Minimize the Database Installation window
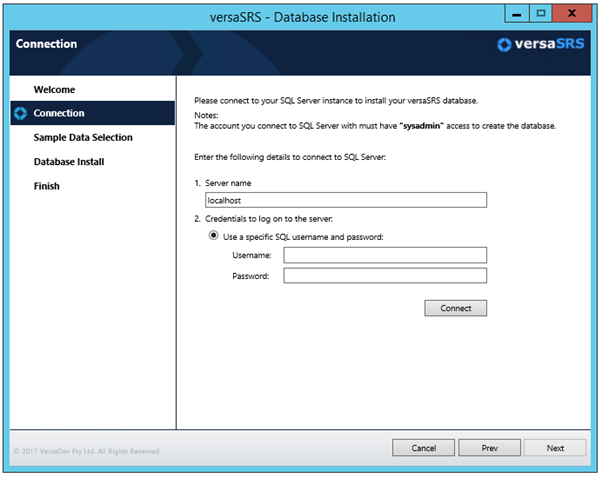The image size is (602, 478). click(517, 14)
